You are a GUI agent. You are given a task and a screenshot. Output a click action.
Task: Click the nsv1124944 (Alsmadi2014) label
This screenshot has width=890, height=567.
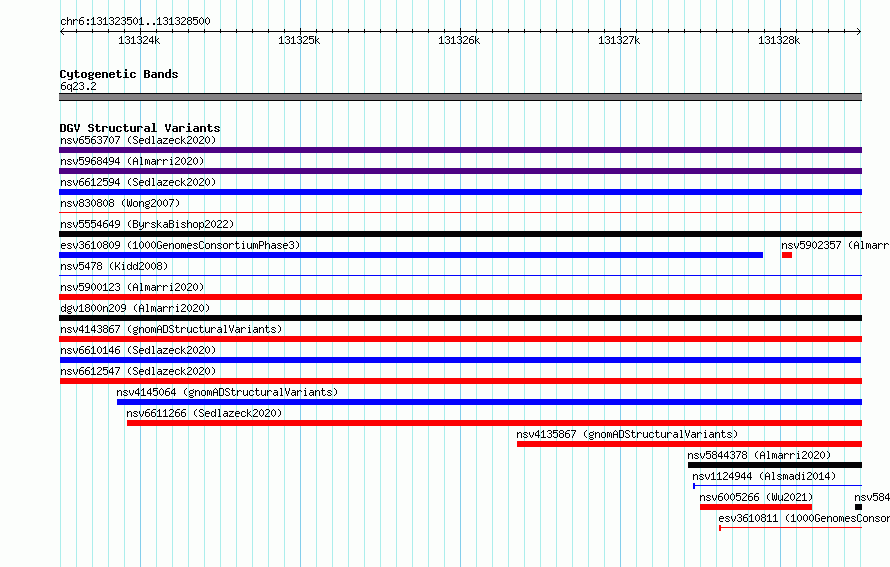[764, 476]
